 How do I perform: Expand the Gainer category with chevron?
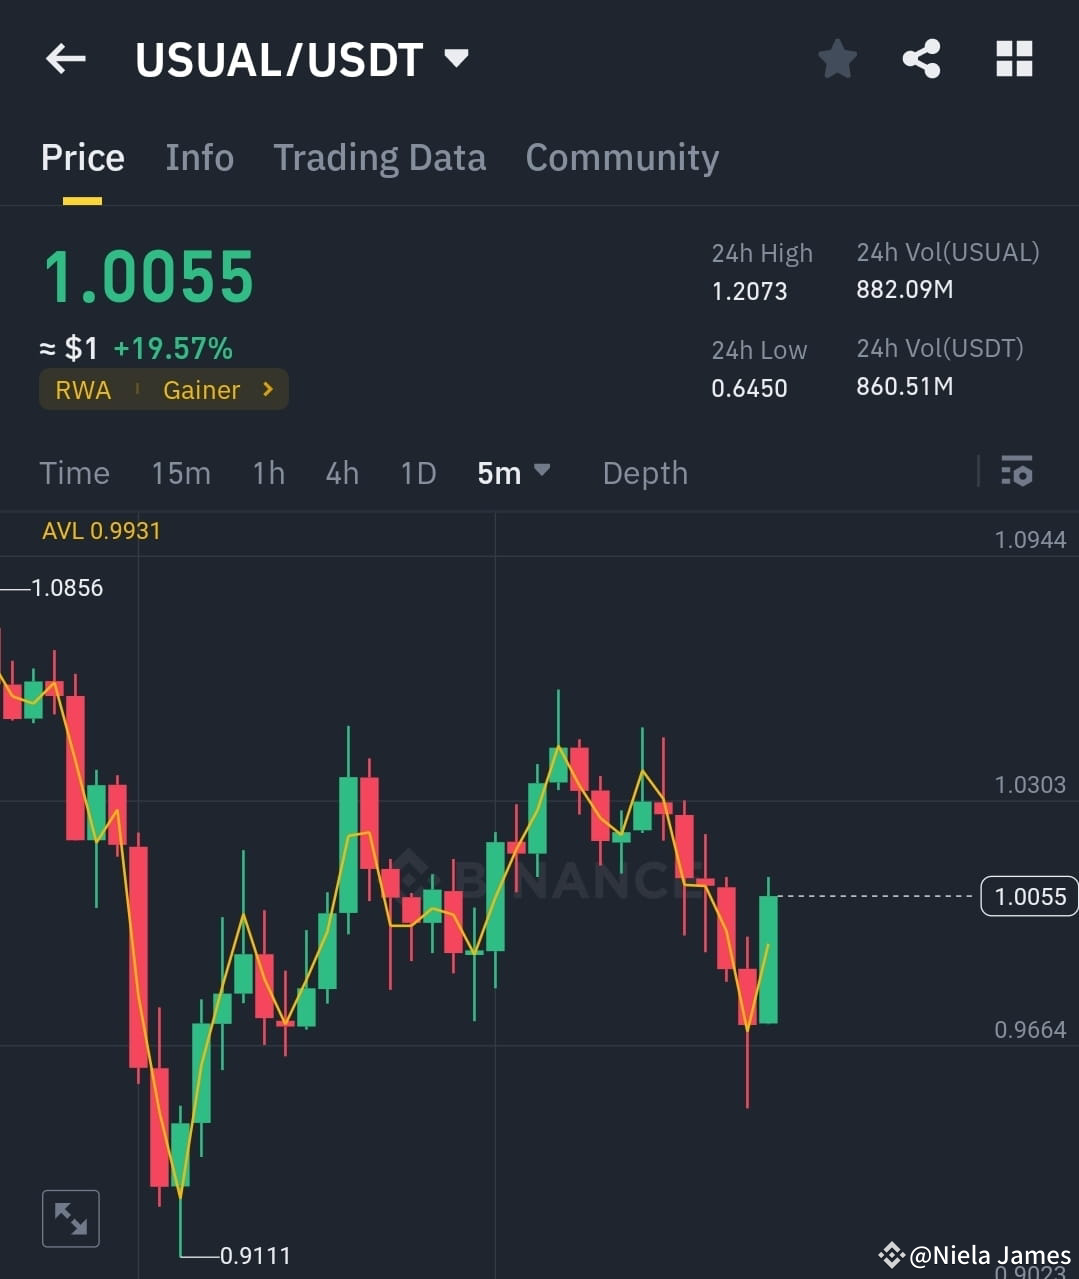(x=266, y=389)
